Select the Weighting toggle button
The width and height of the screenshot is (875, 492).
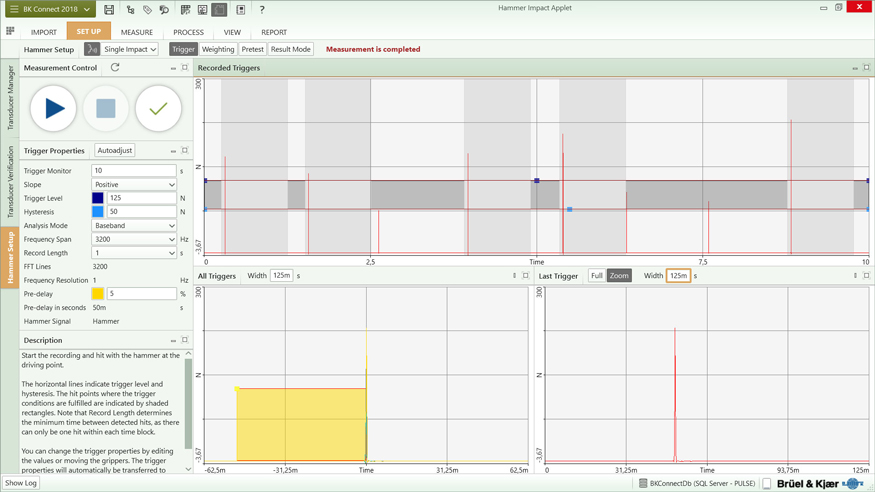point(218,49)
